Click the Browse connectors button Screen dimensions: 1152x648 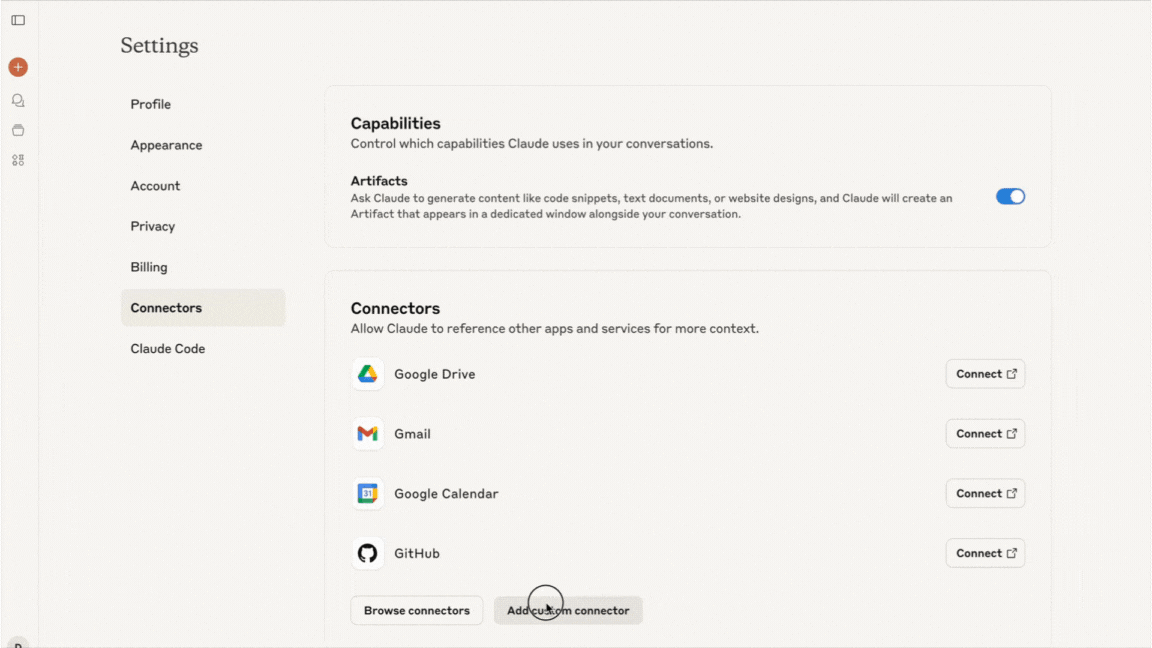pos(416,610)
